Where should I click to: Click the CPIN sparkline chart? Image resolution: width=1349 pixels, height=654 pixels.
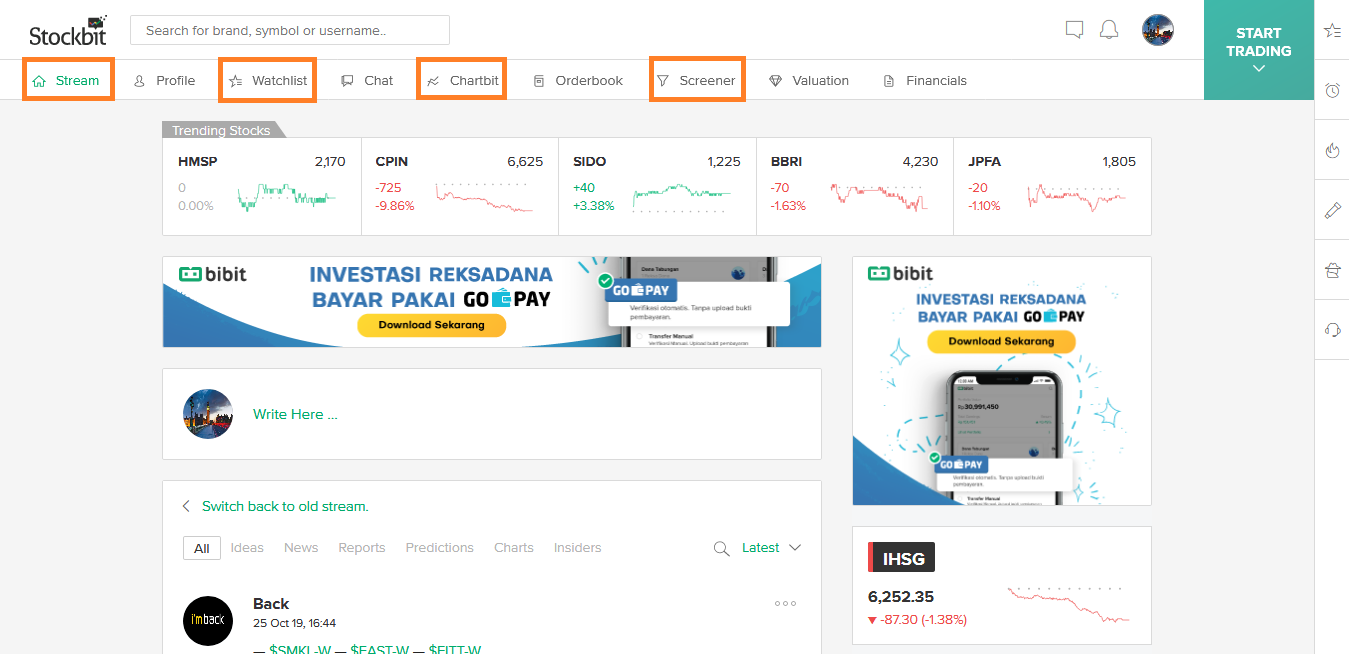(x=485, y=196)
